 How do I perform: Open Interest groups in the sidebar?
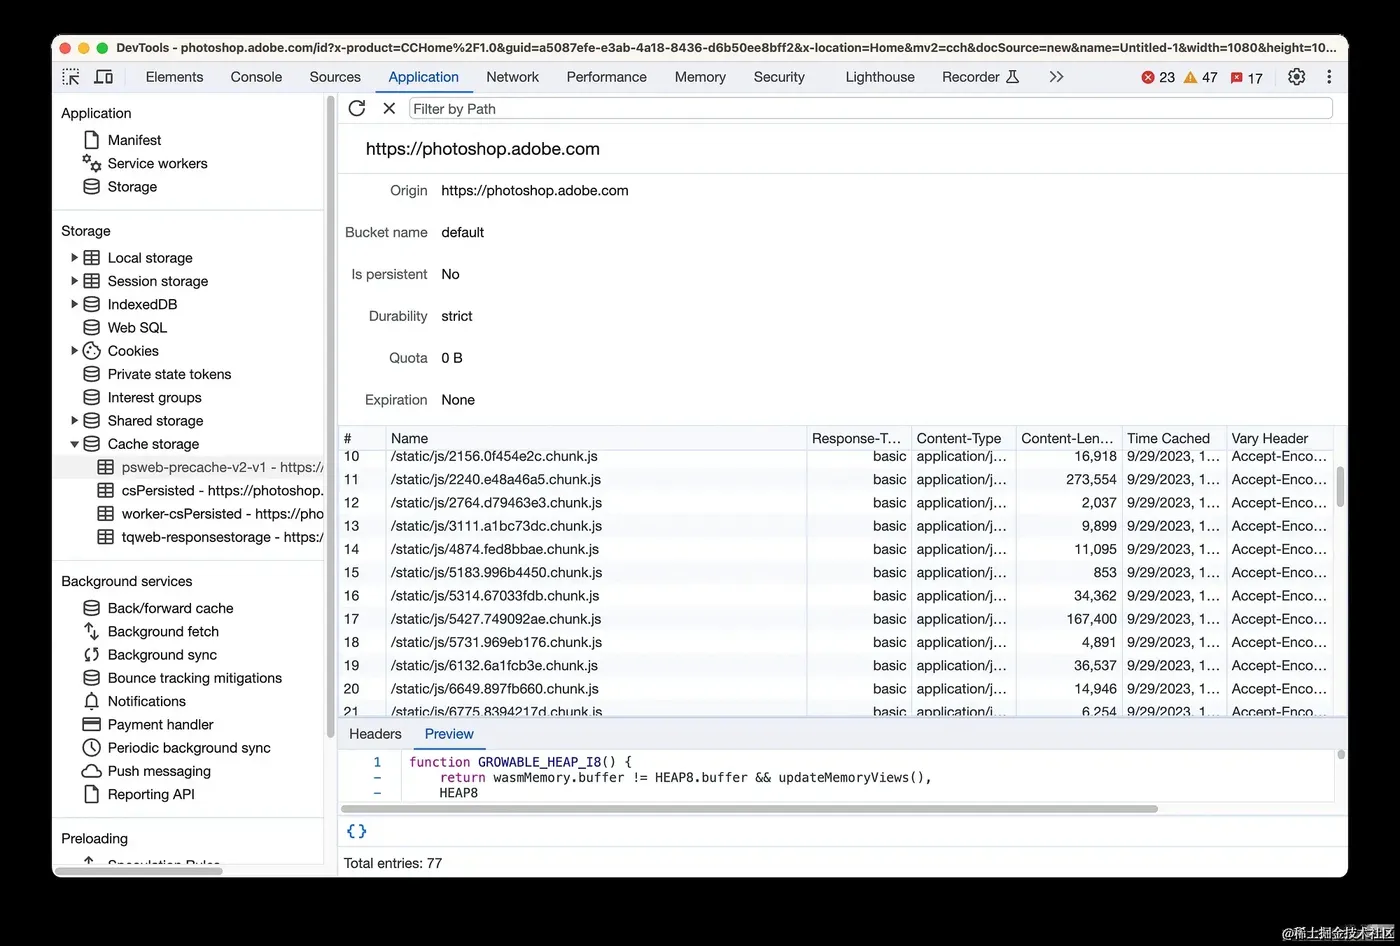[x=154, y=397]
